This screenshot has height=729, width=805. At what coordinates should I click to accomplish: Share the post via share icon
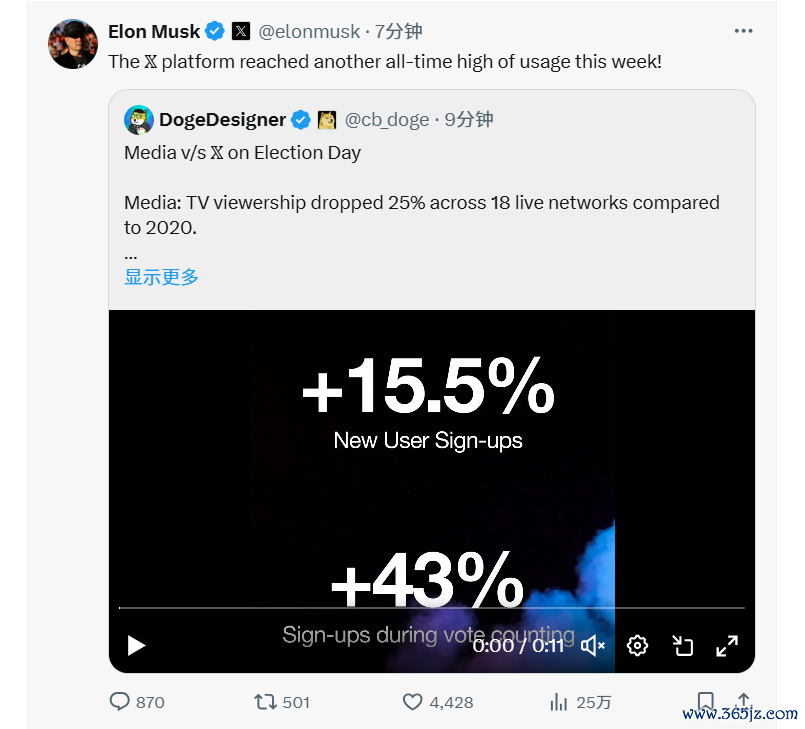(743, 700)
